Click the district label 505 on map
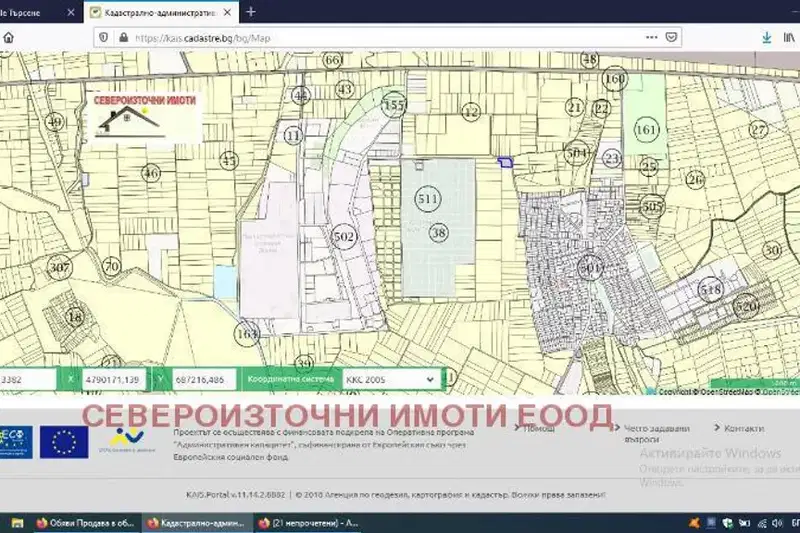Screen dimensions: 800x533 click(652, 207)
